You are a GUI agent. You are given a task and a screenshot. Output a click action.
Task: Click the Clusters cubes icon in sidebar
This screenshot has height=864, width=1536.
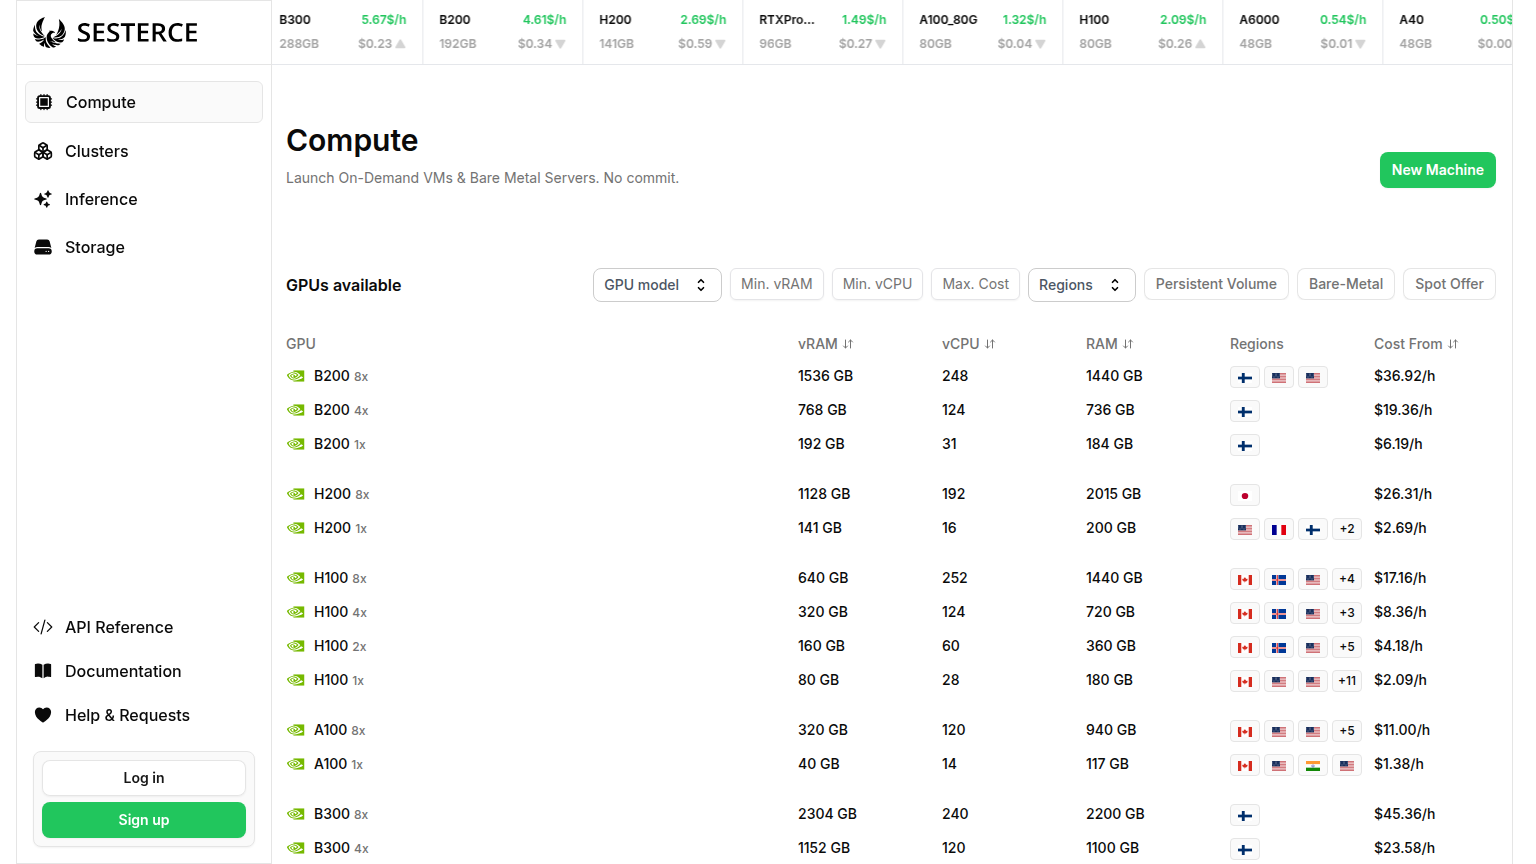tap(43, 151)
